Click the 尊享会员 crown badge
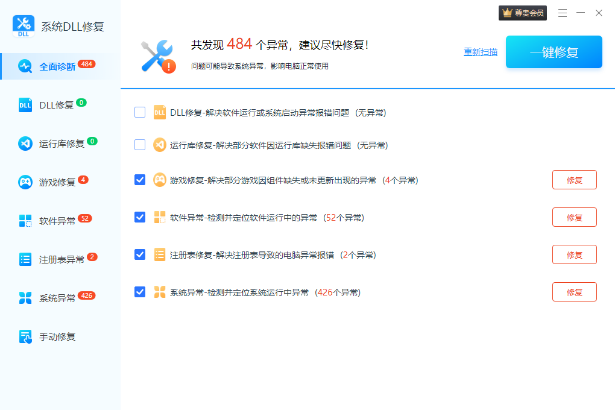 coord(523,13)
